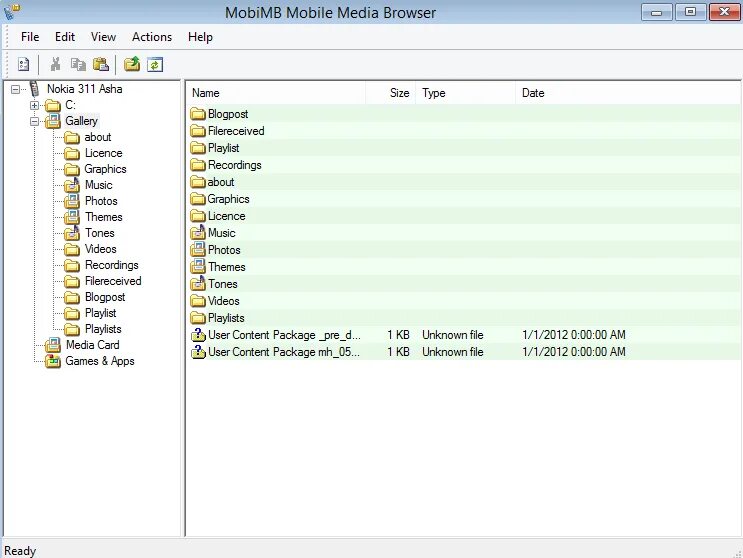Viewport: 743px width, 558px height.
Task: Open the Edit menu
Action: tap(65, 37)
